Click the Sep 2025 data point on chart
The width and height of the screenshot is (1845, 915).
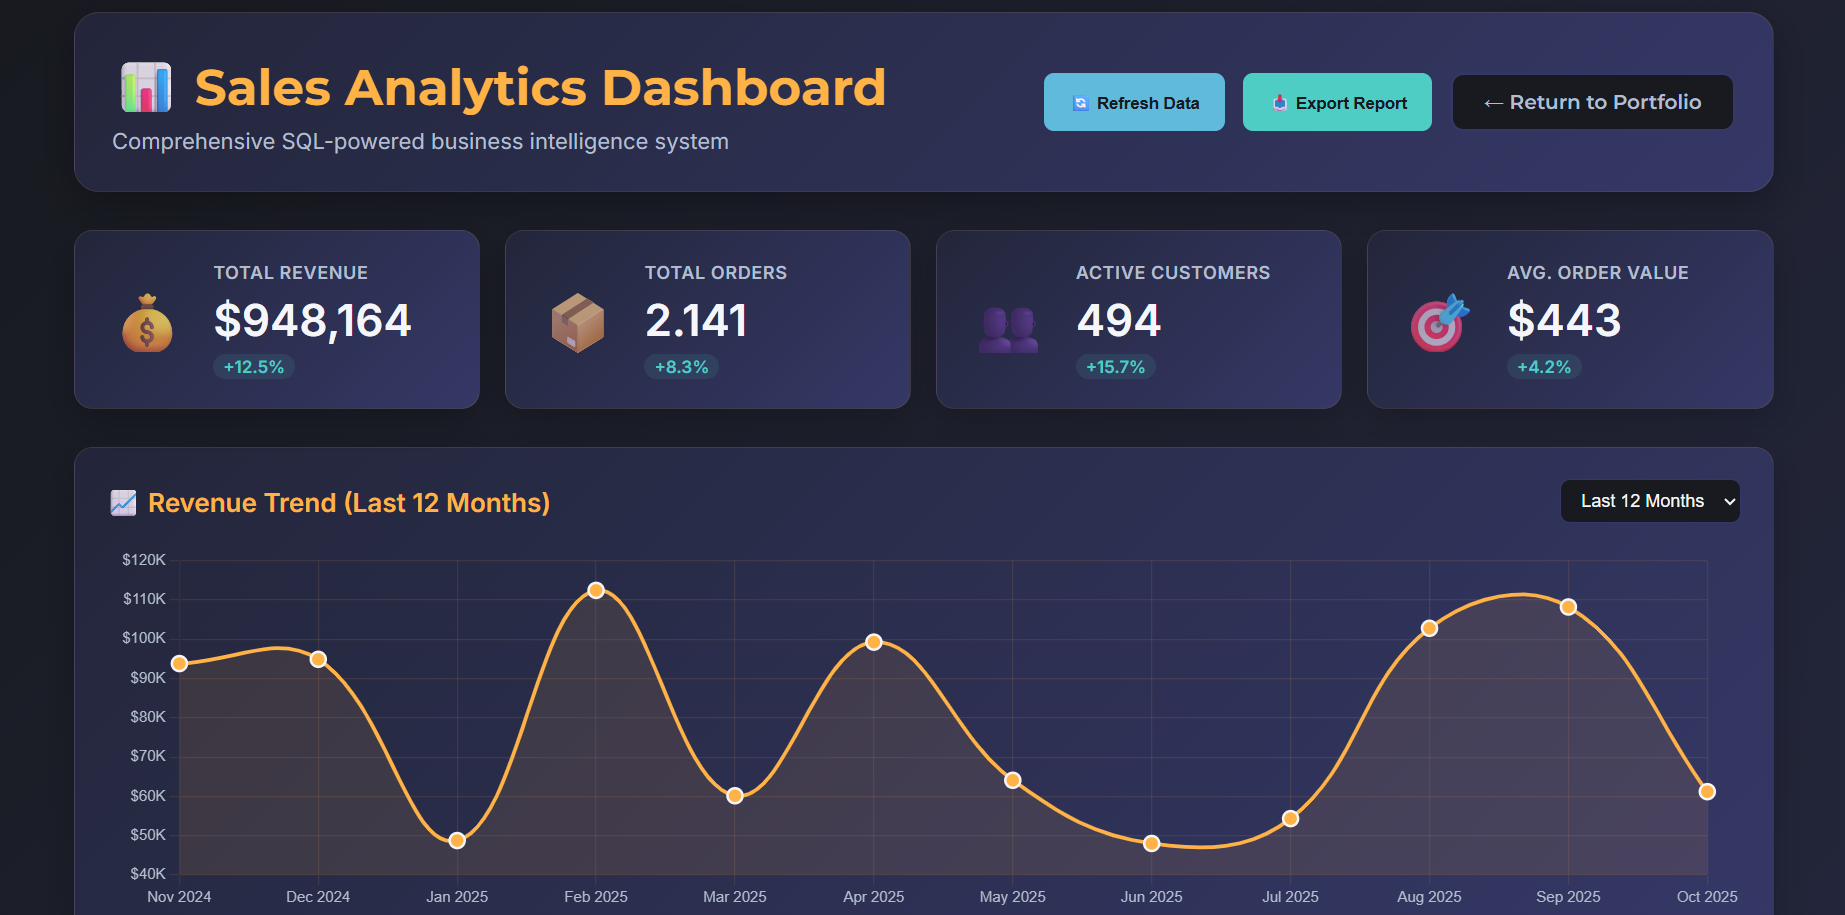1568,606
